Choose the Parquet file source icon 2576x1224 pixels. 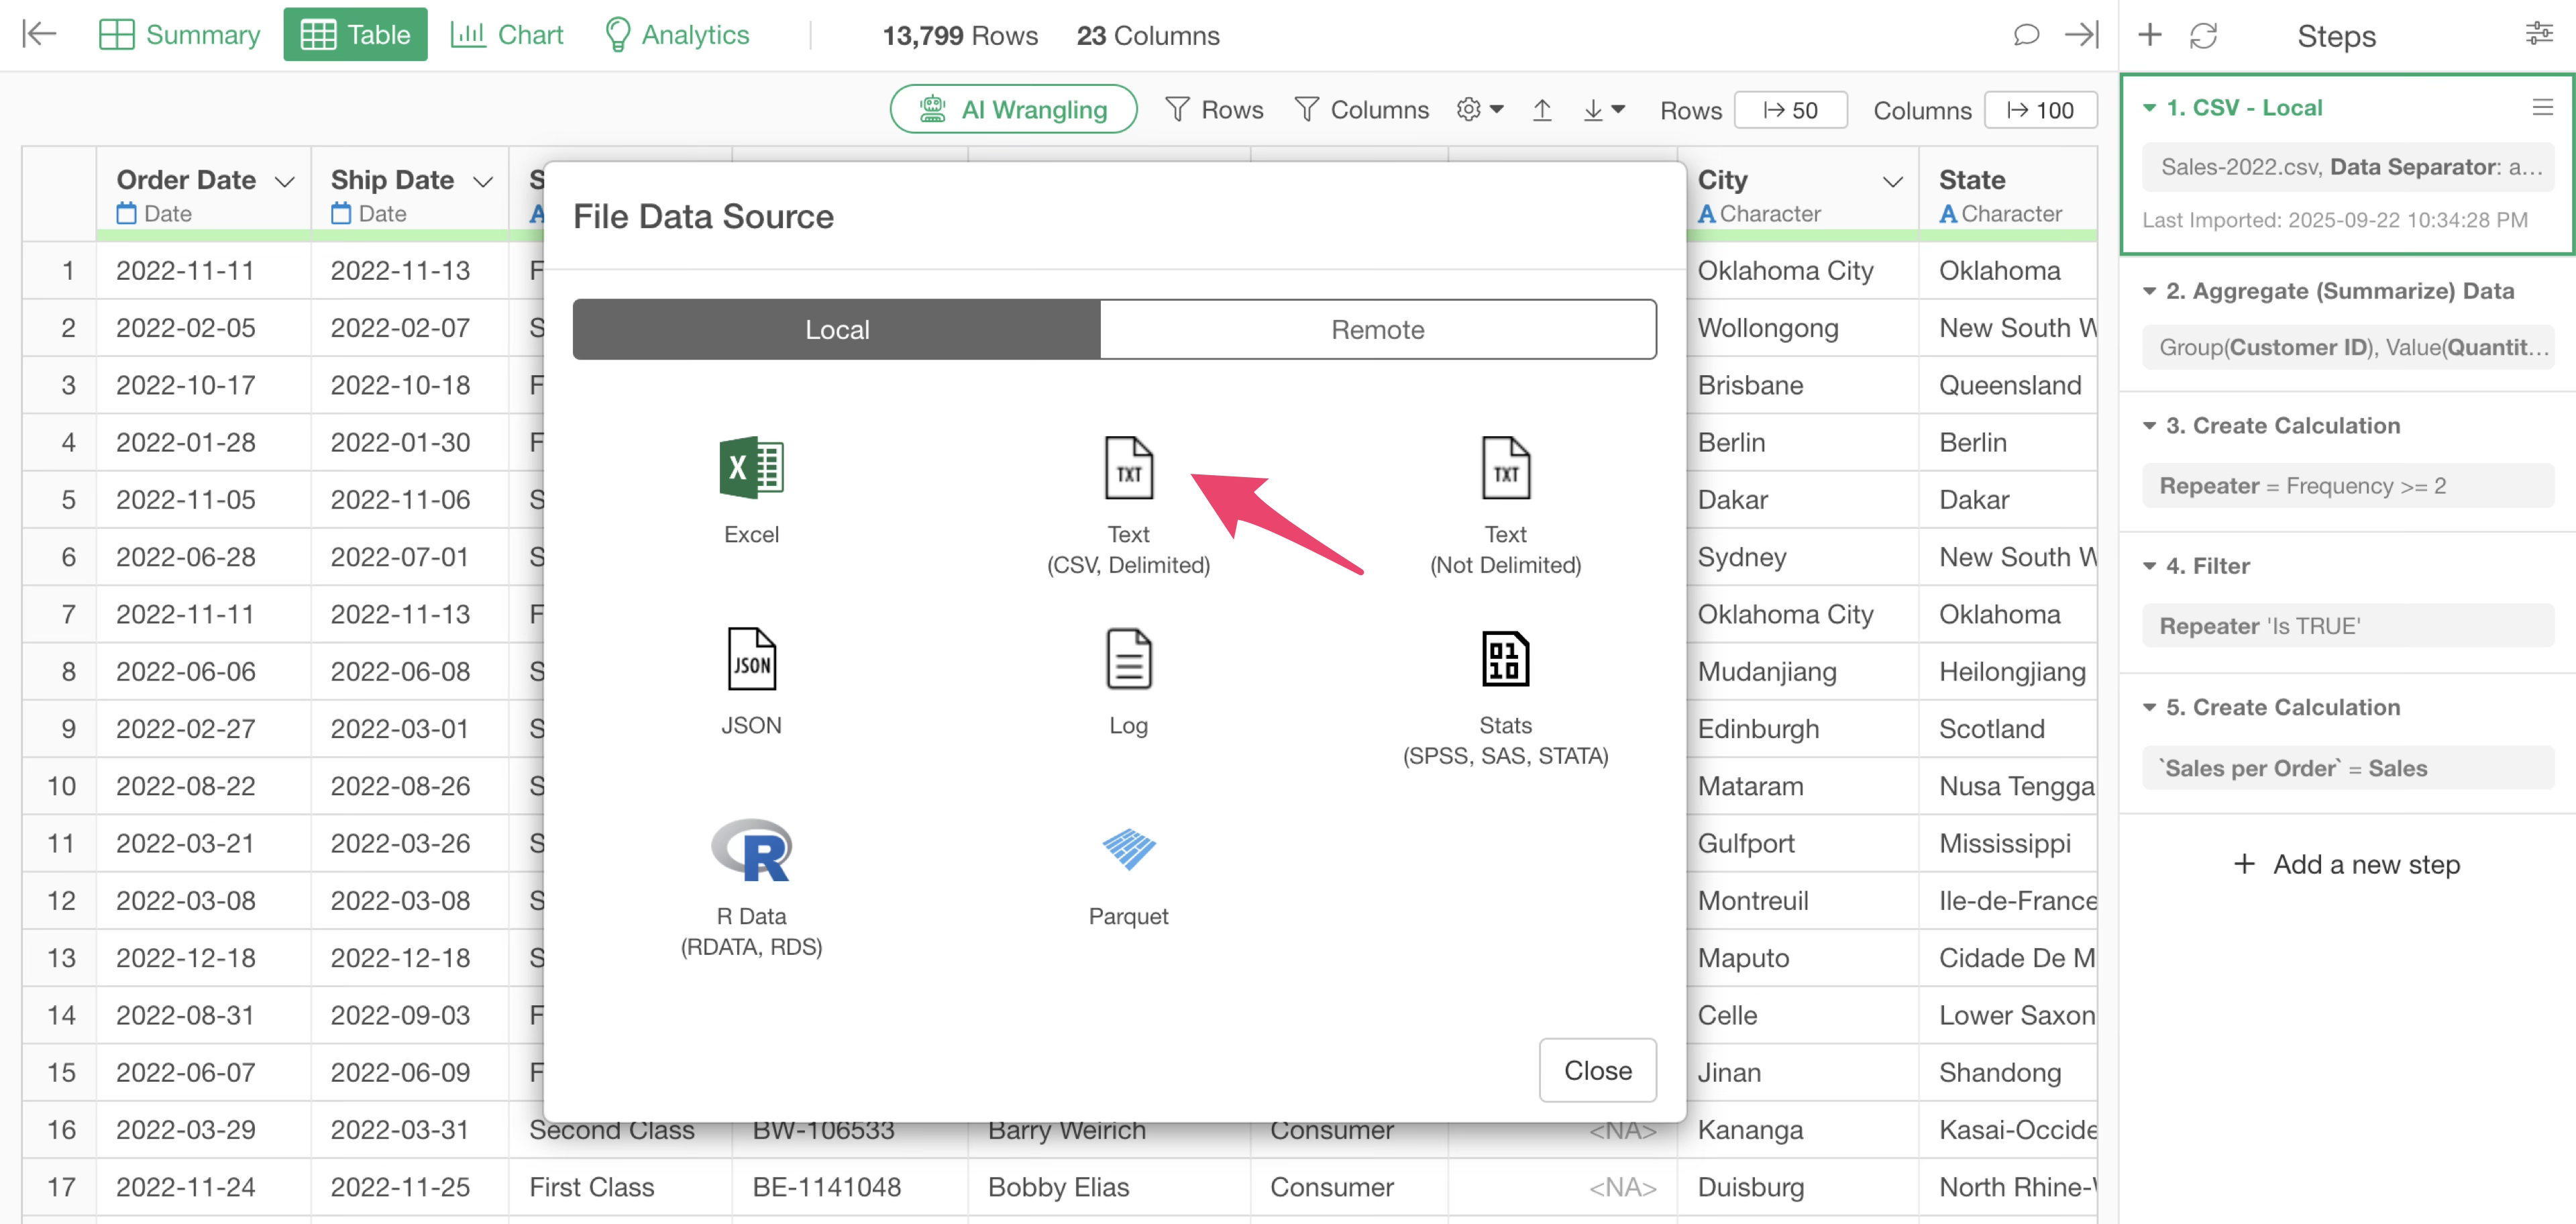coord(1128,850)
